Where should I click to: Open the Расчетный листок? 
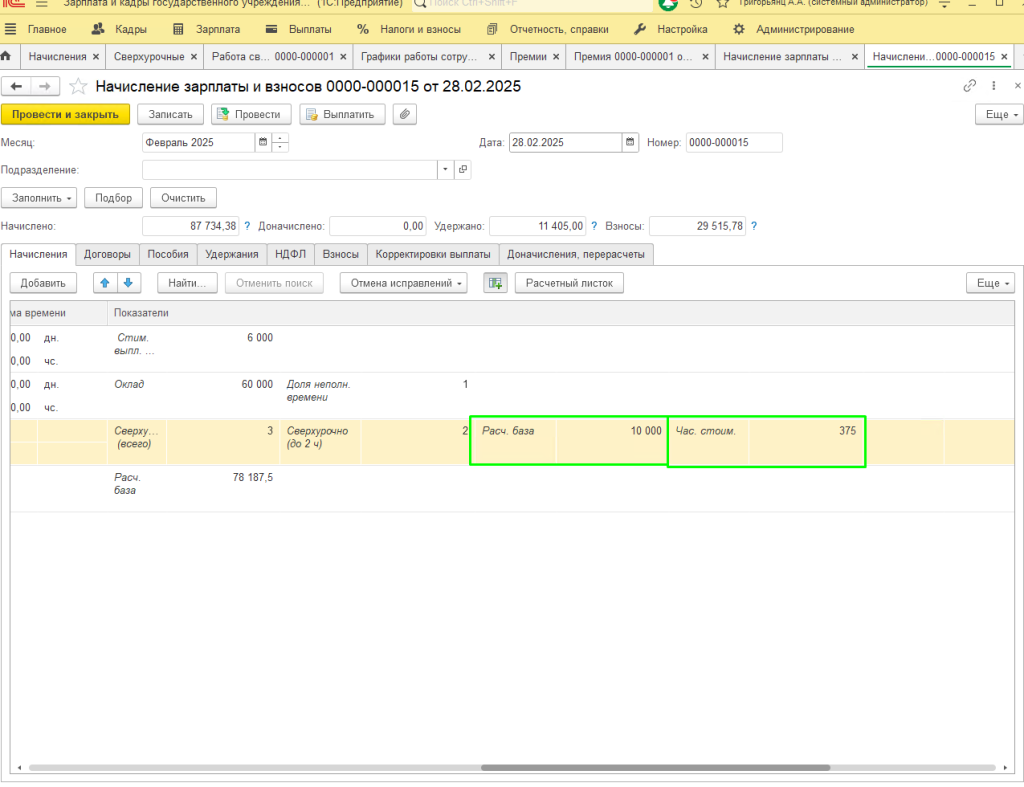click(569, 283)
